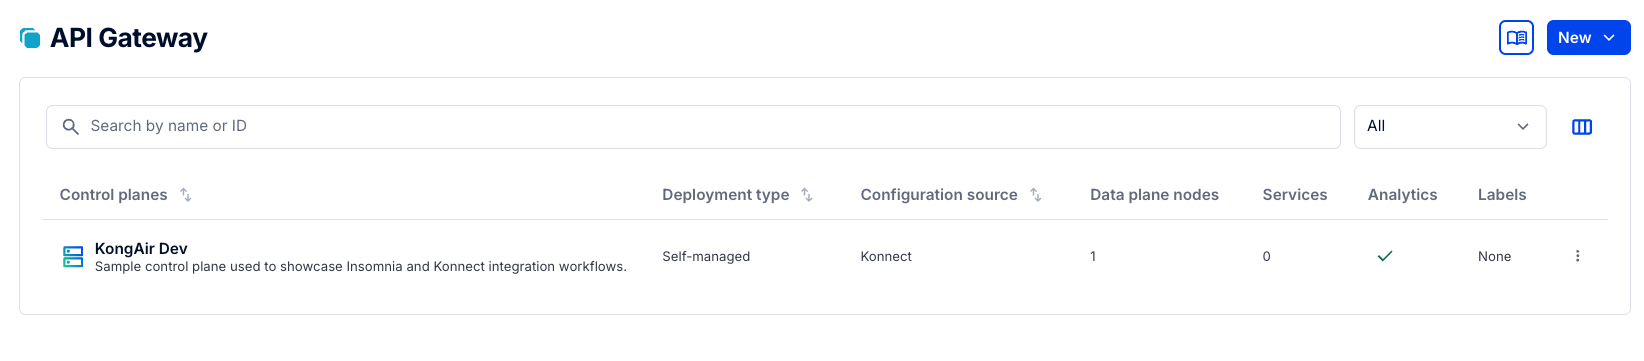Open the column visibility icon
The height and width of the screenshot is (361, 1644).
pos(1582,127)
